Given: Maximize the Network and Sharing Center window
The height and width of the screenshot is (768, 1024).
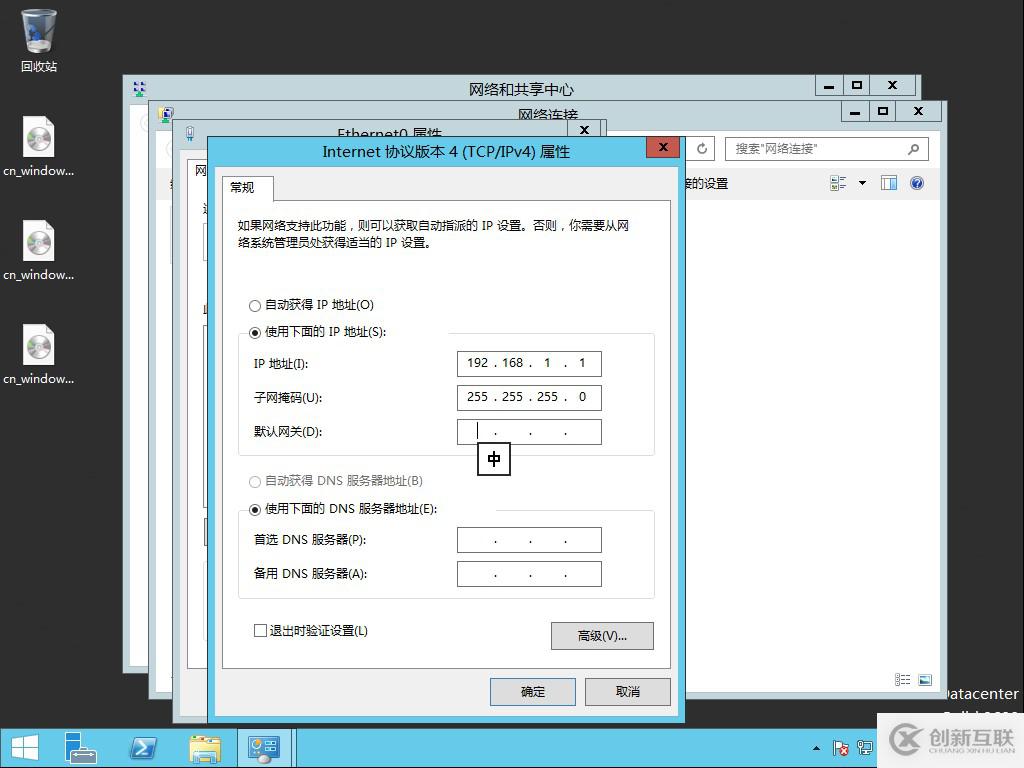Looking at the screenshot, I should [x=857, y=86].
